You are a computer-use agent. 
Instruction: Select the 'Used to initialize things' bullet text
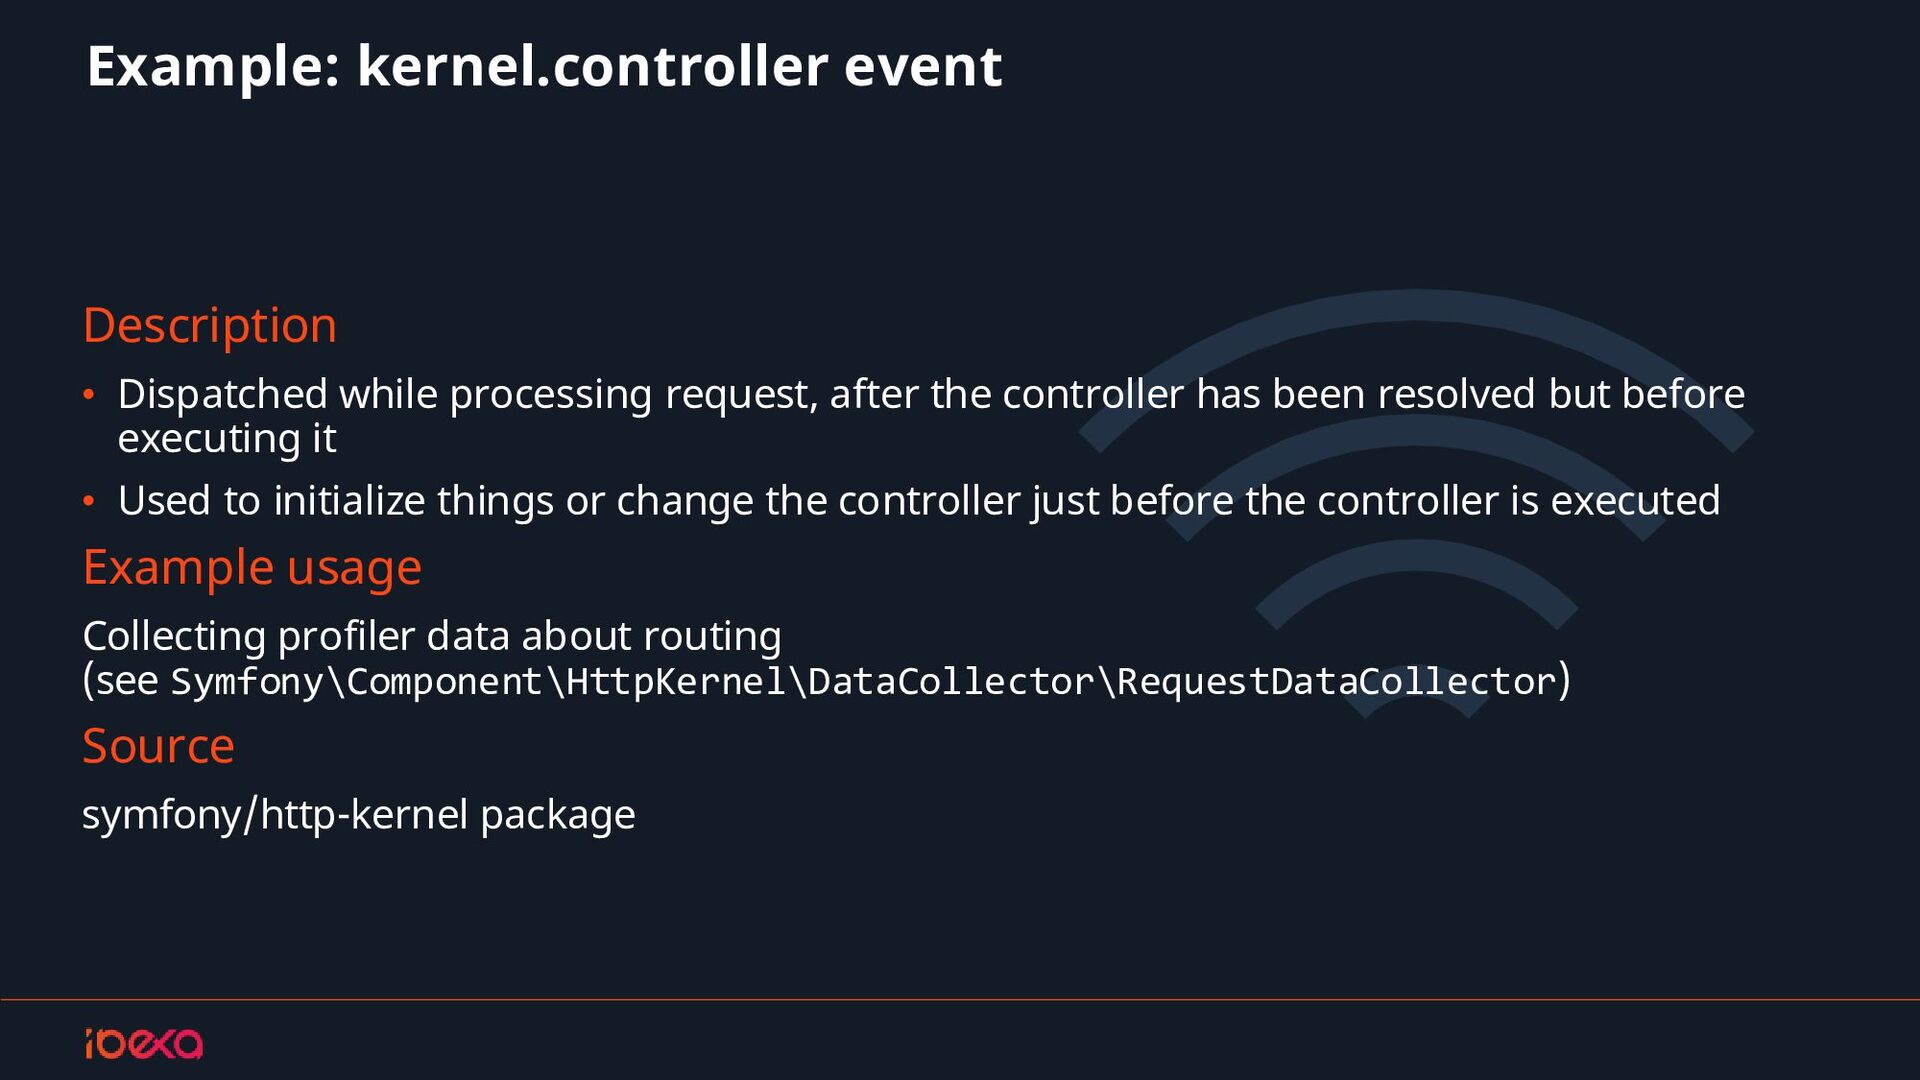tap(918, 500)
